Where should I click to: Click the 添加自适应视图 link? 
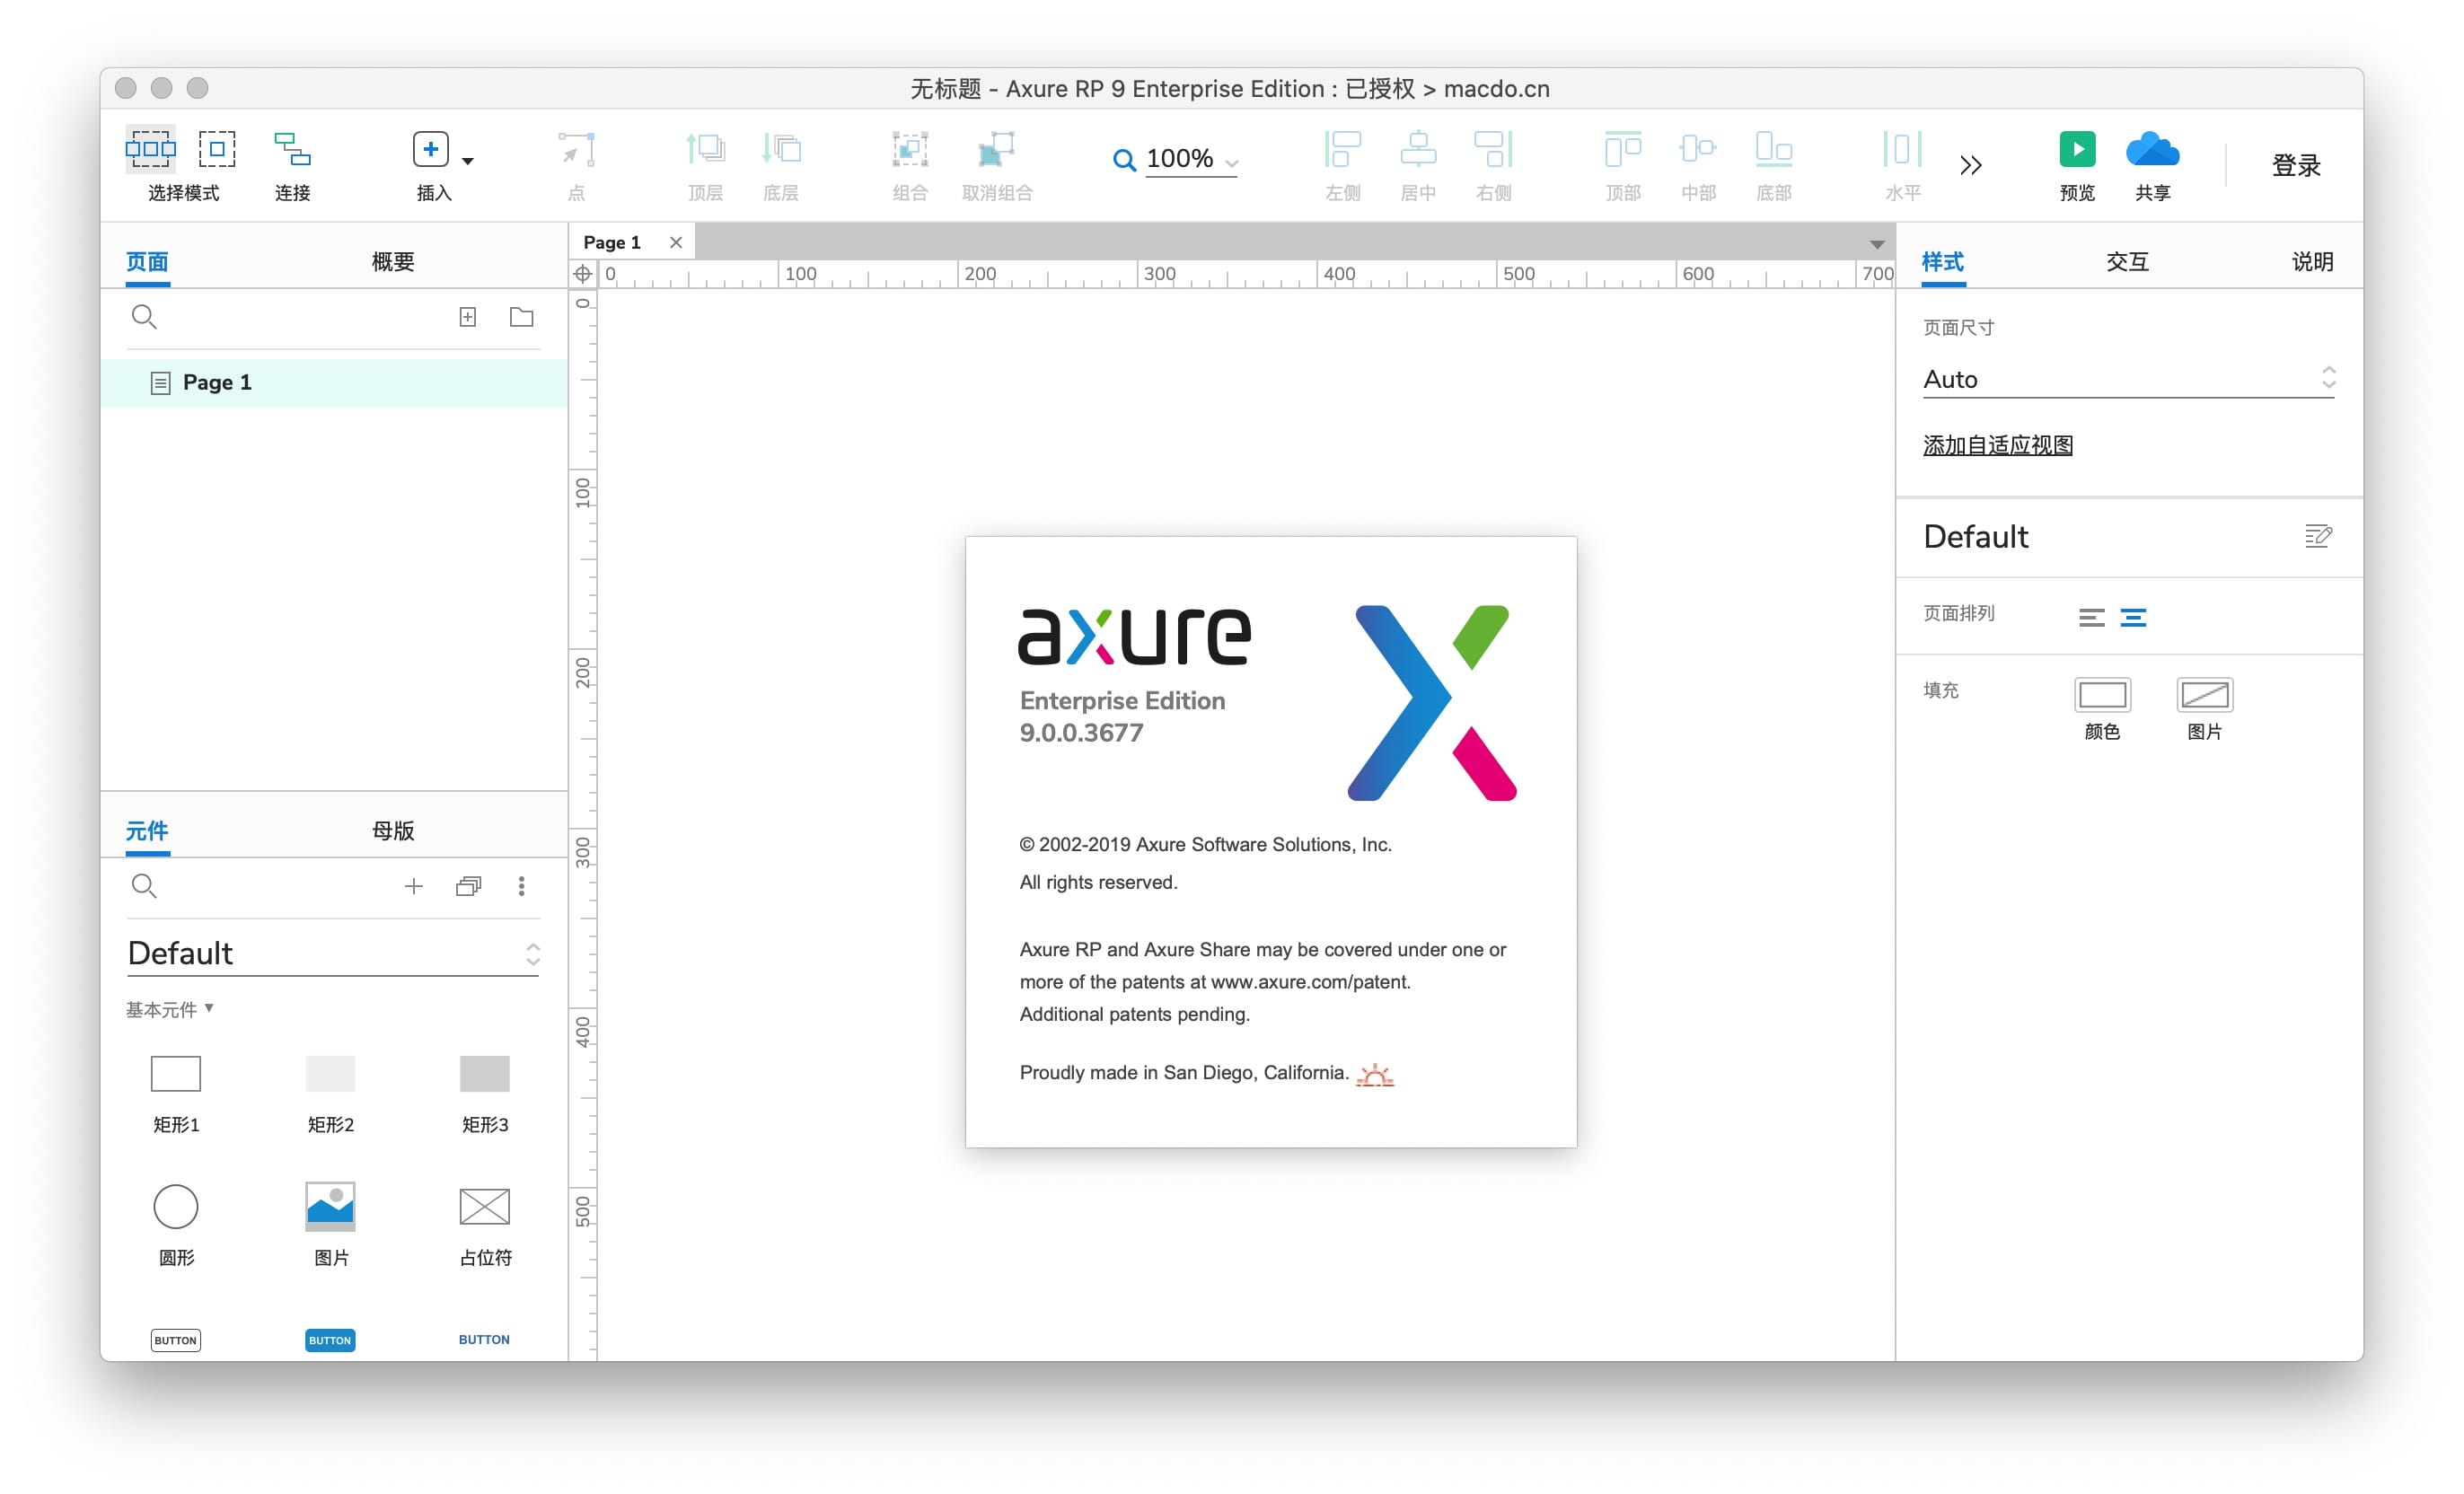coord(1997,445)
